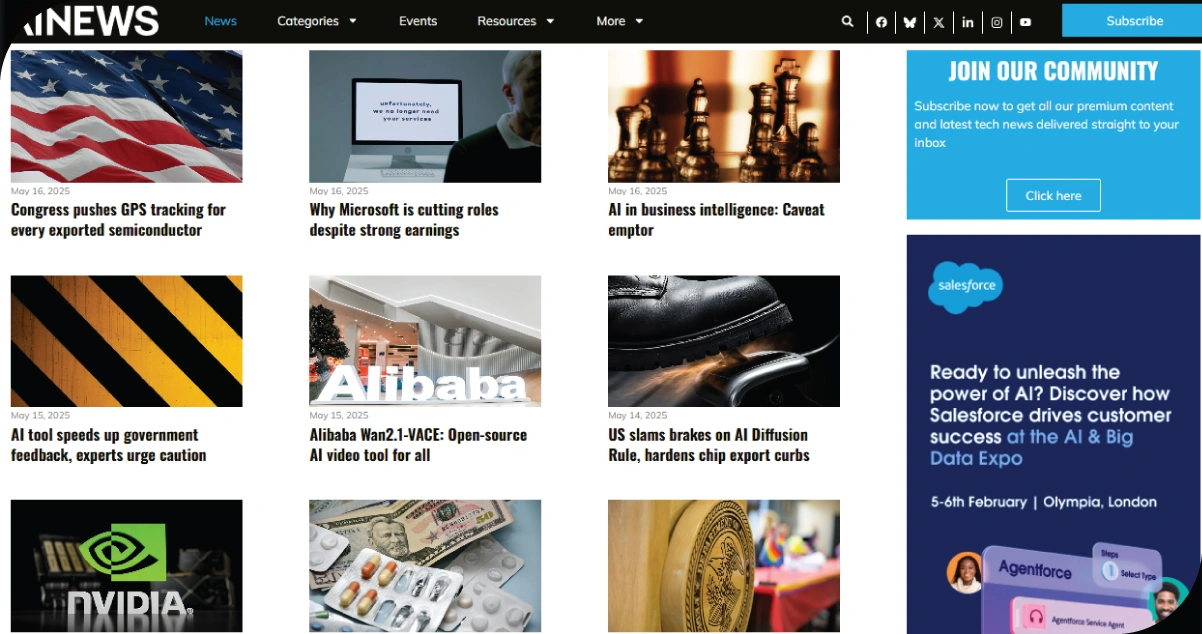Open the NVIDIA logo article thumbnail
This screenshot has width=1202, height=634.
click(126, 566)
